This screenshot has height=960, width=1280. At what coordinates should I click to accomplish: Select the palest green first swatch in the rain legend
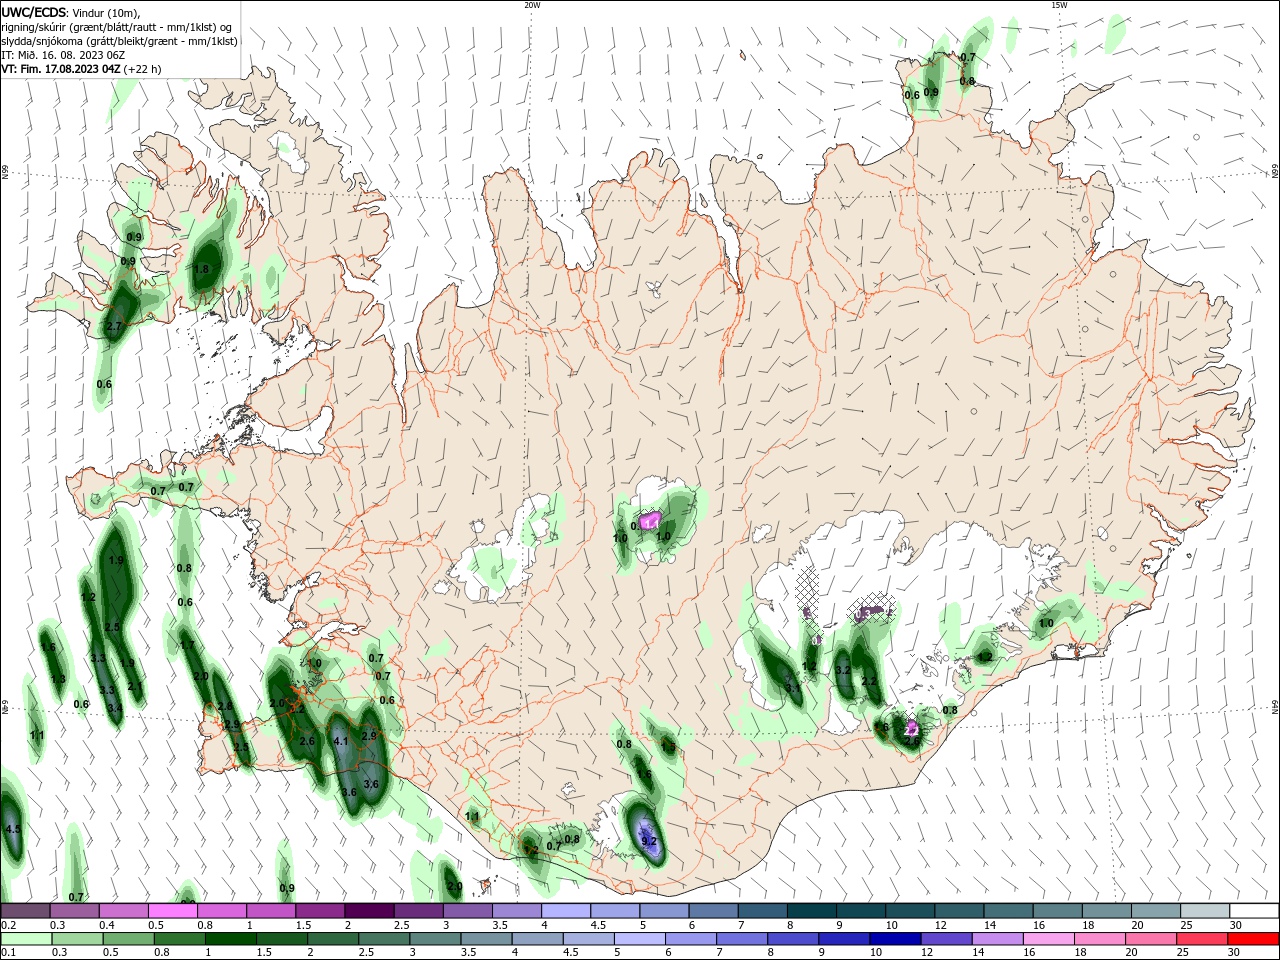pos(25,939)
